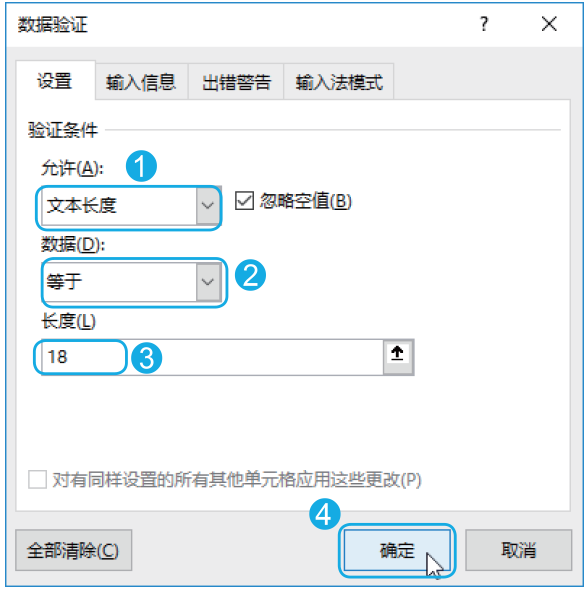The height and width of the screenshot is (595, 588).
Task: Toggle the 忽略空值(B) checkbox
Action: 244,201
